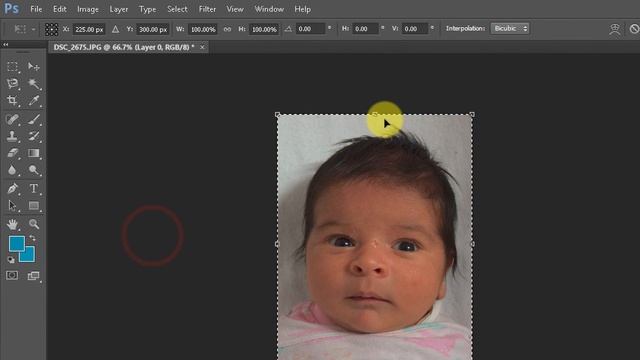Select the Brush tool
The width and height of the screenshot is (640, 360).
[33, 119]
